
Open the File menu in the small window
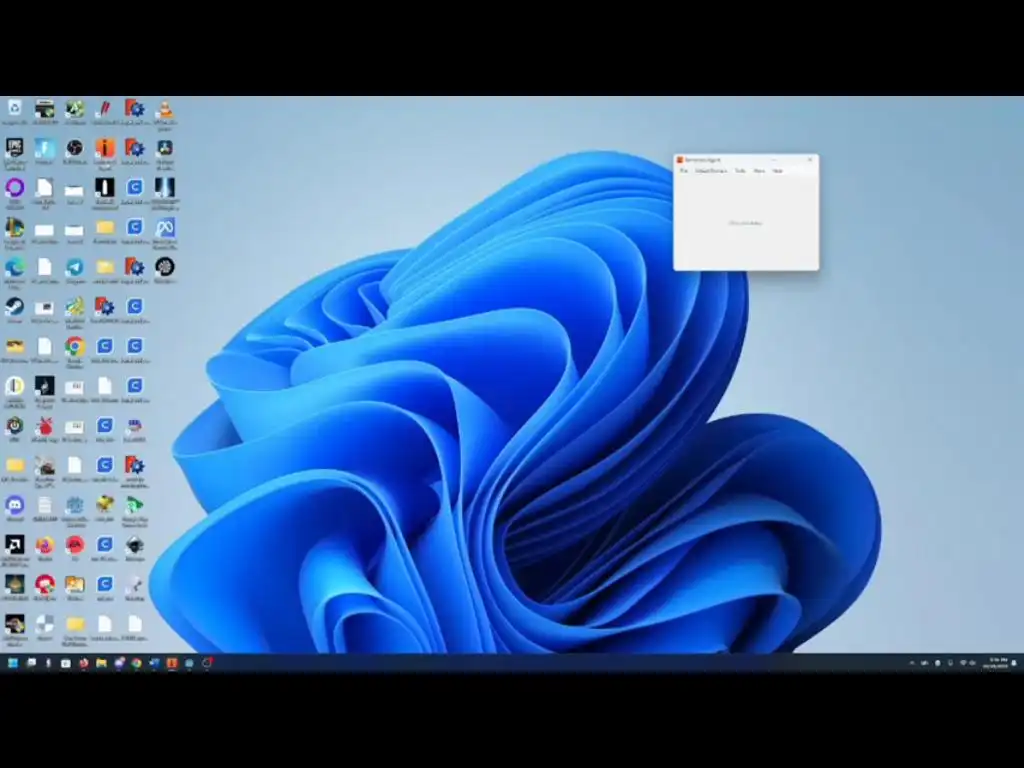[x=684, y=170]
